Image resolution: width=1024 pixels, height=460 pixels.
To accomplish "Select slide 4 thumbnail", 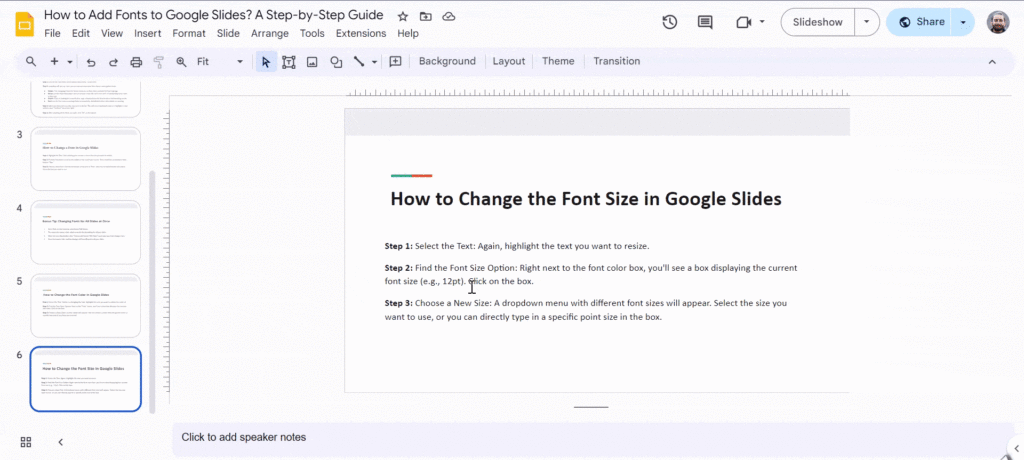I will pyautogui.click(x=86, y=232).
